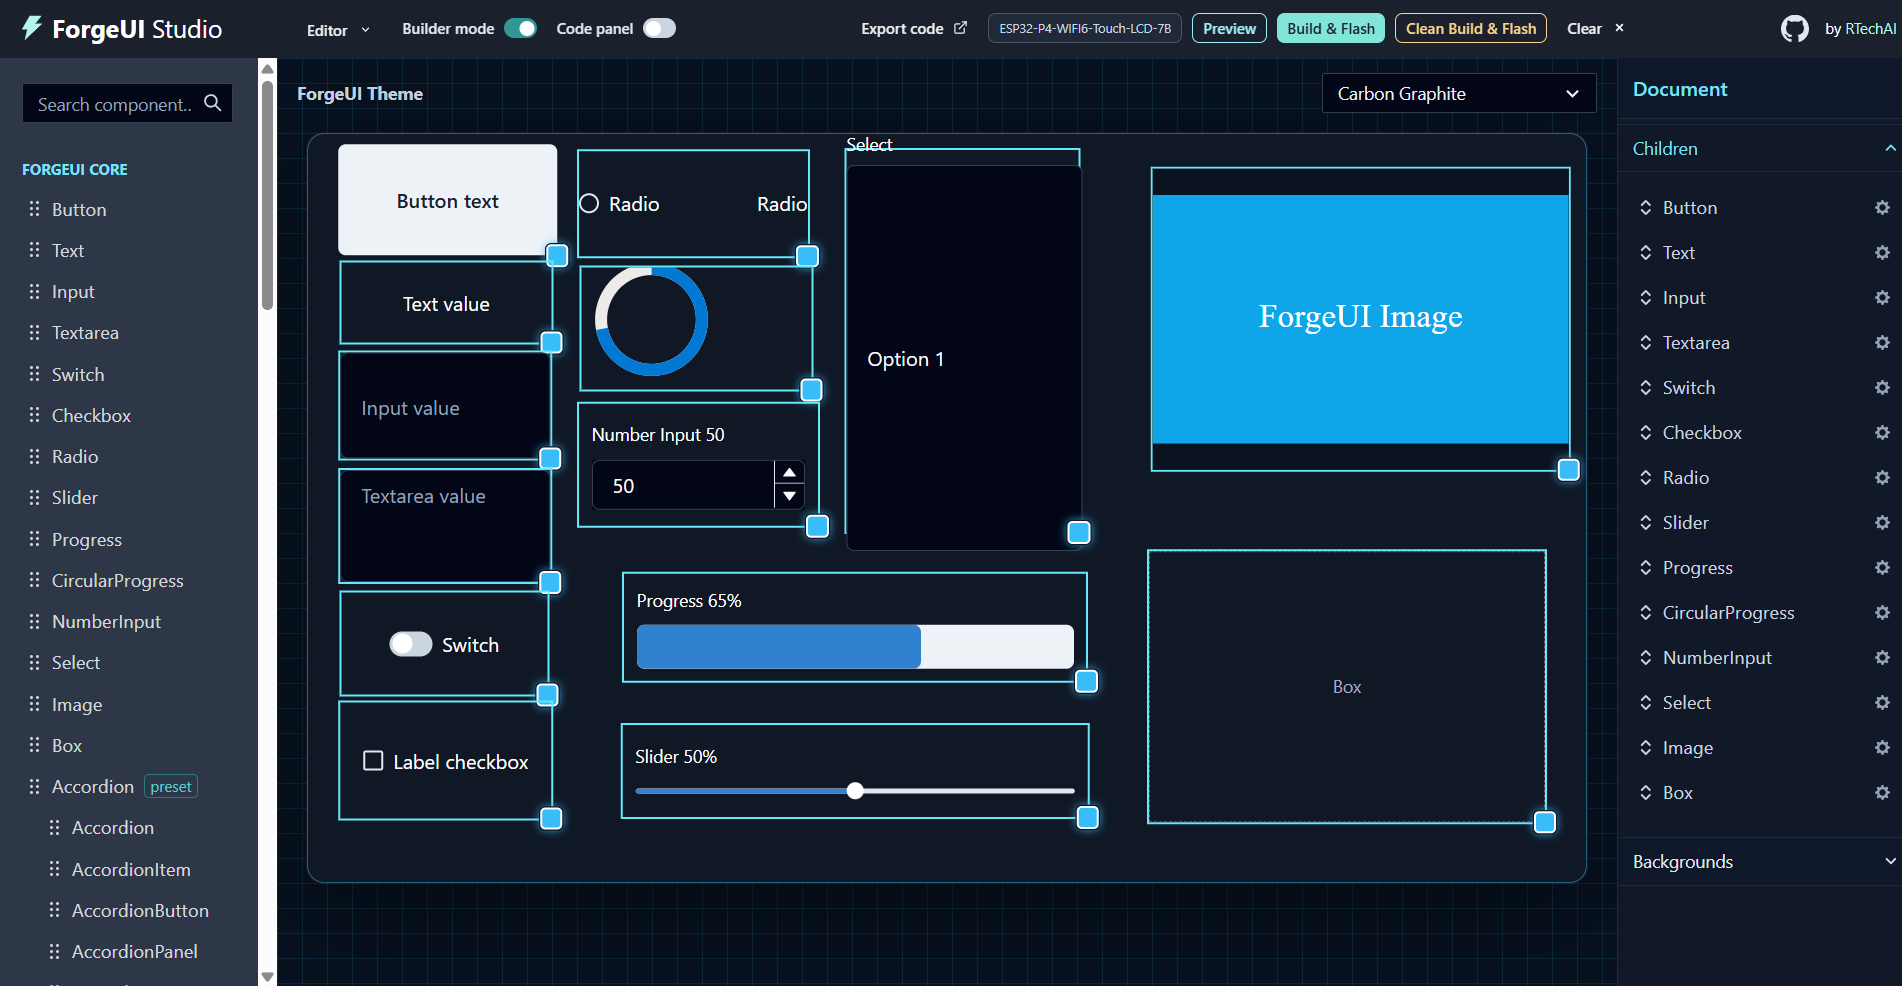Grab the drag handle beside Slider component
1902x986 pixels.
(x=34, y=497)
